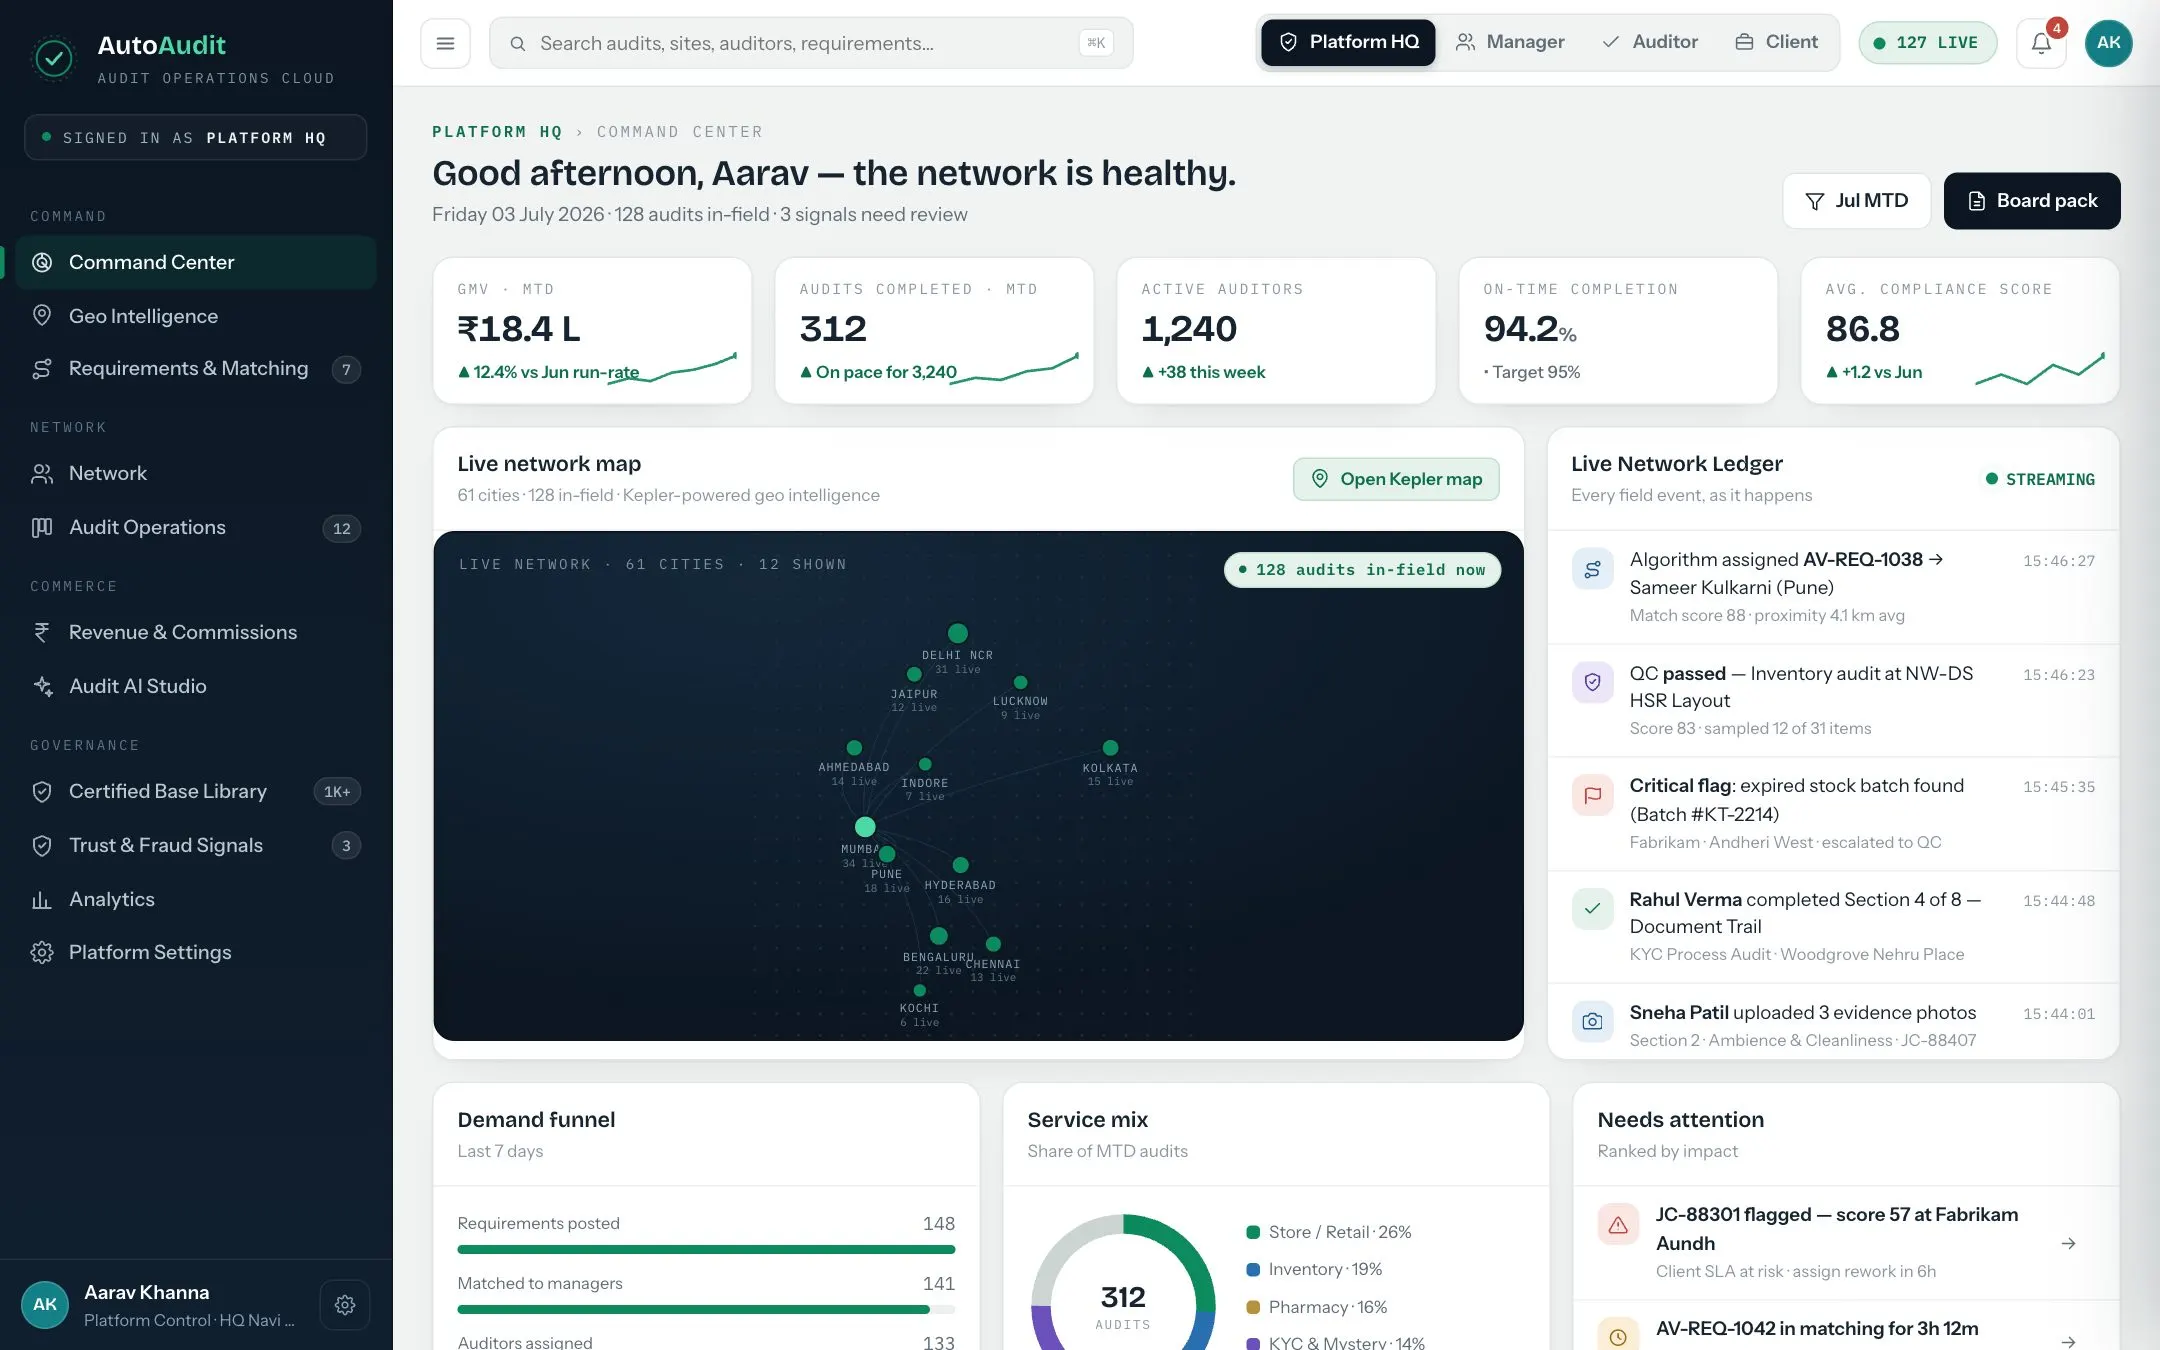Click critical flag icon in ledger
Image resolution: width=2160 pixels, height=1350 pixels.
[1592, 795]
